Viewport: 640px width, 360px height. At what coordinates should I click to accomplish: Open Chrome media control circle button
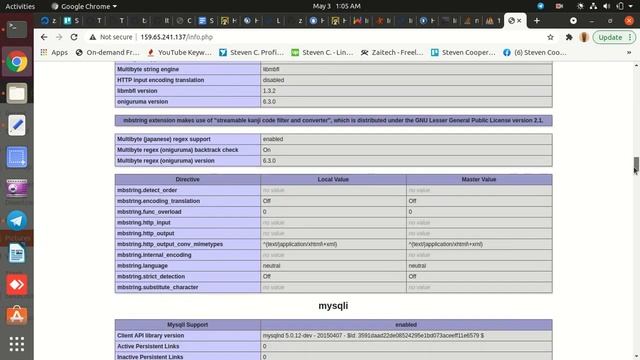(x=573, y=20)
